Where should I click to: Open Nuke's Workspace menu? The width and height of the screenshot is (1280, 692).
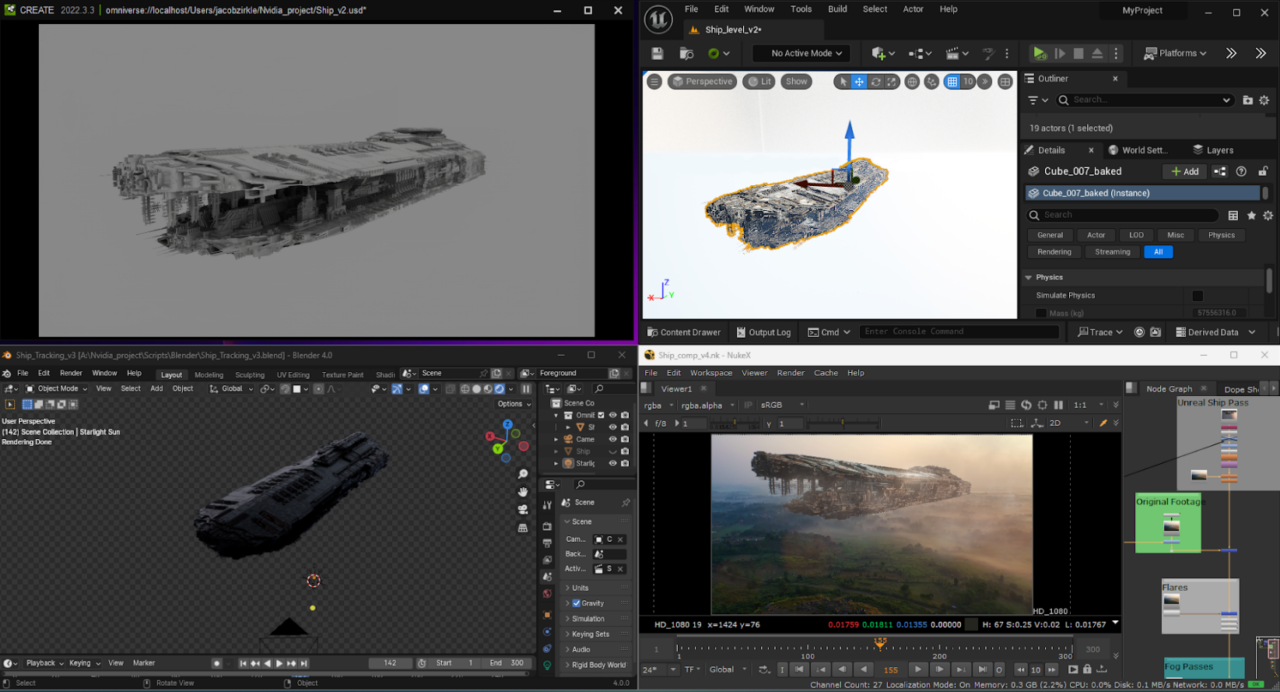click(712, 372)
